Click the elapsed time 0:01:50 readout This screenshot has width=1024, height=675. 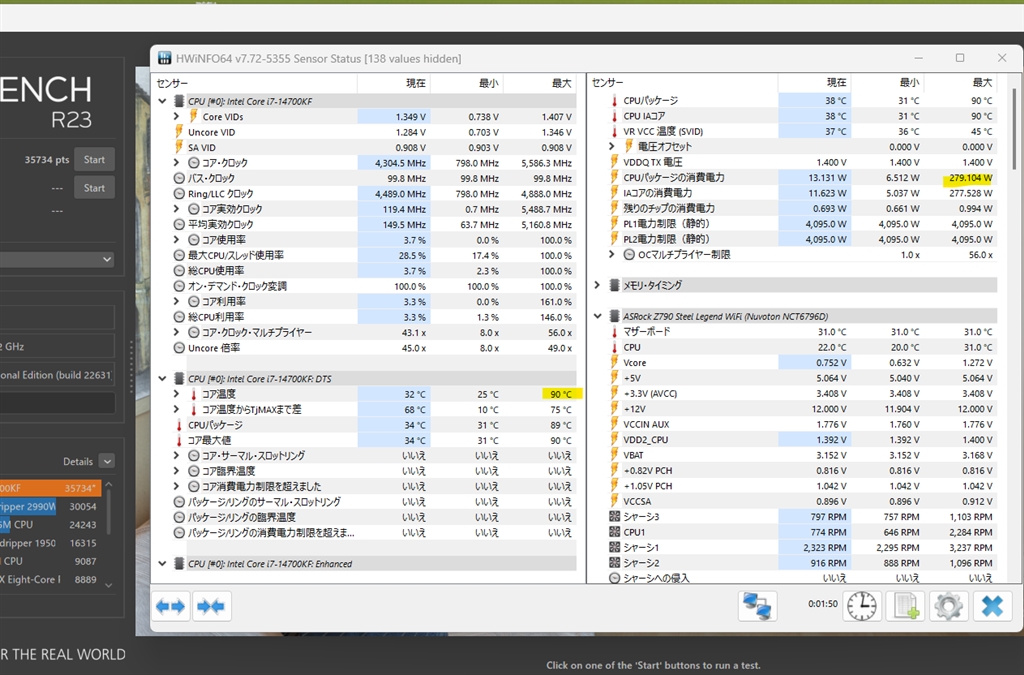(x=822, y=604)
